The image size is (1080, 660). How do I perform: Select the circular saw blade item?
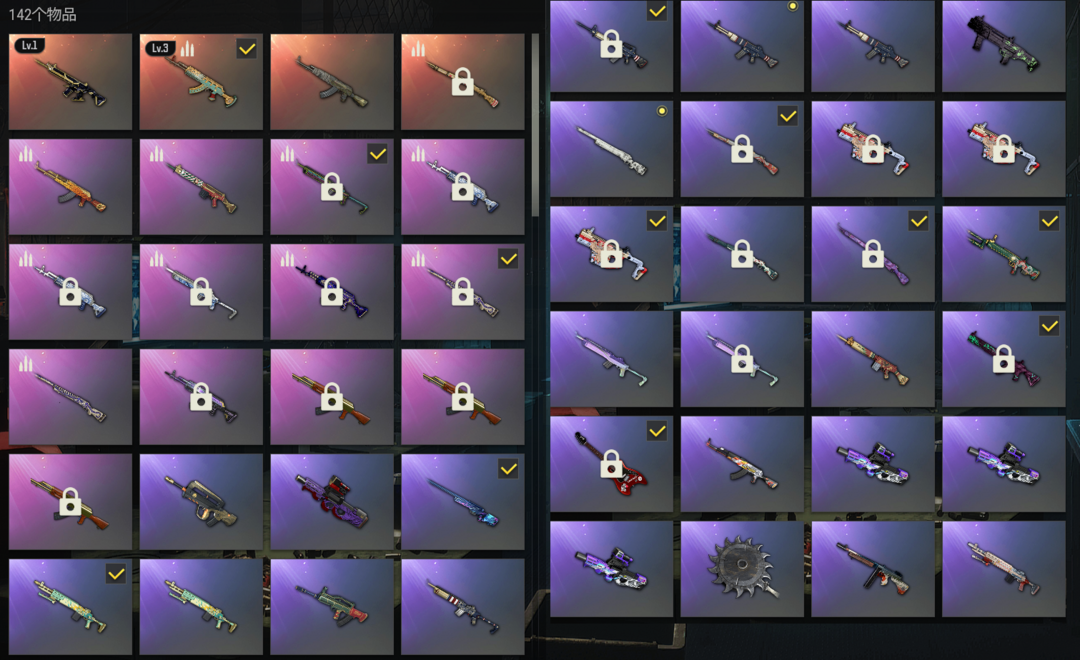(x=742, y=569)
